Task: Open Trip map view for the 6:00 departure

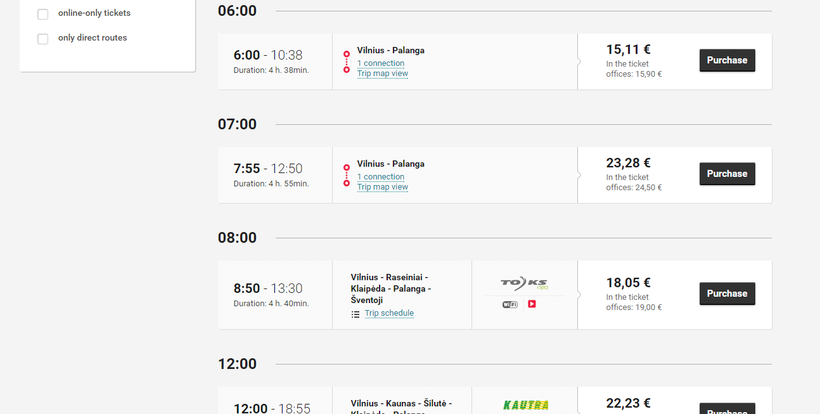Action: pos(382,74)
